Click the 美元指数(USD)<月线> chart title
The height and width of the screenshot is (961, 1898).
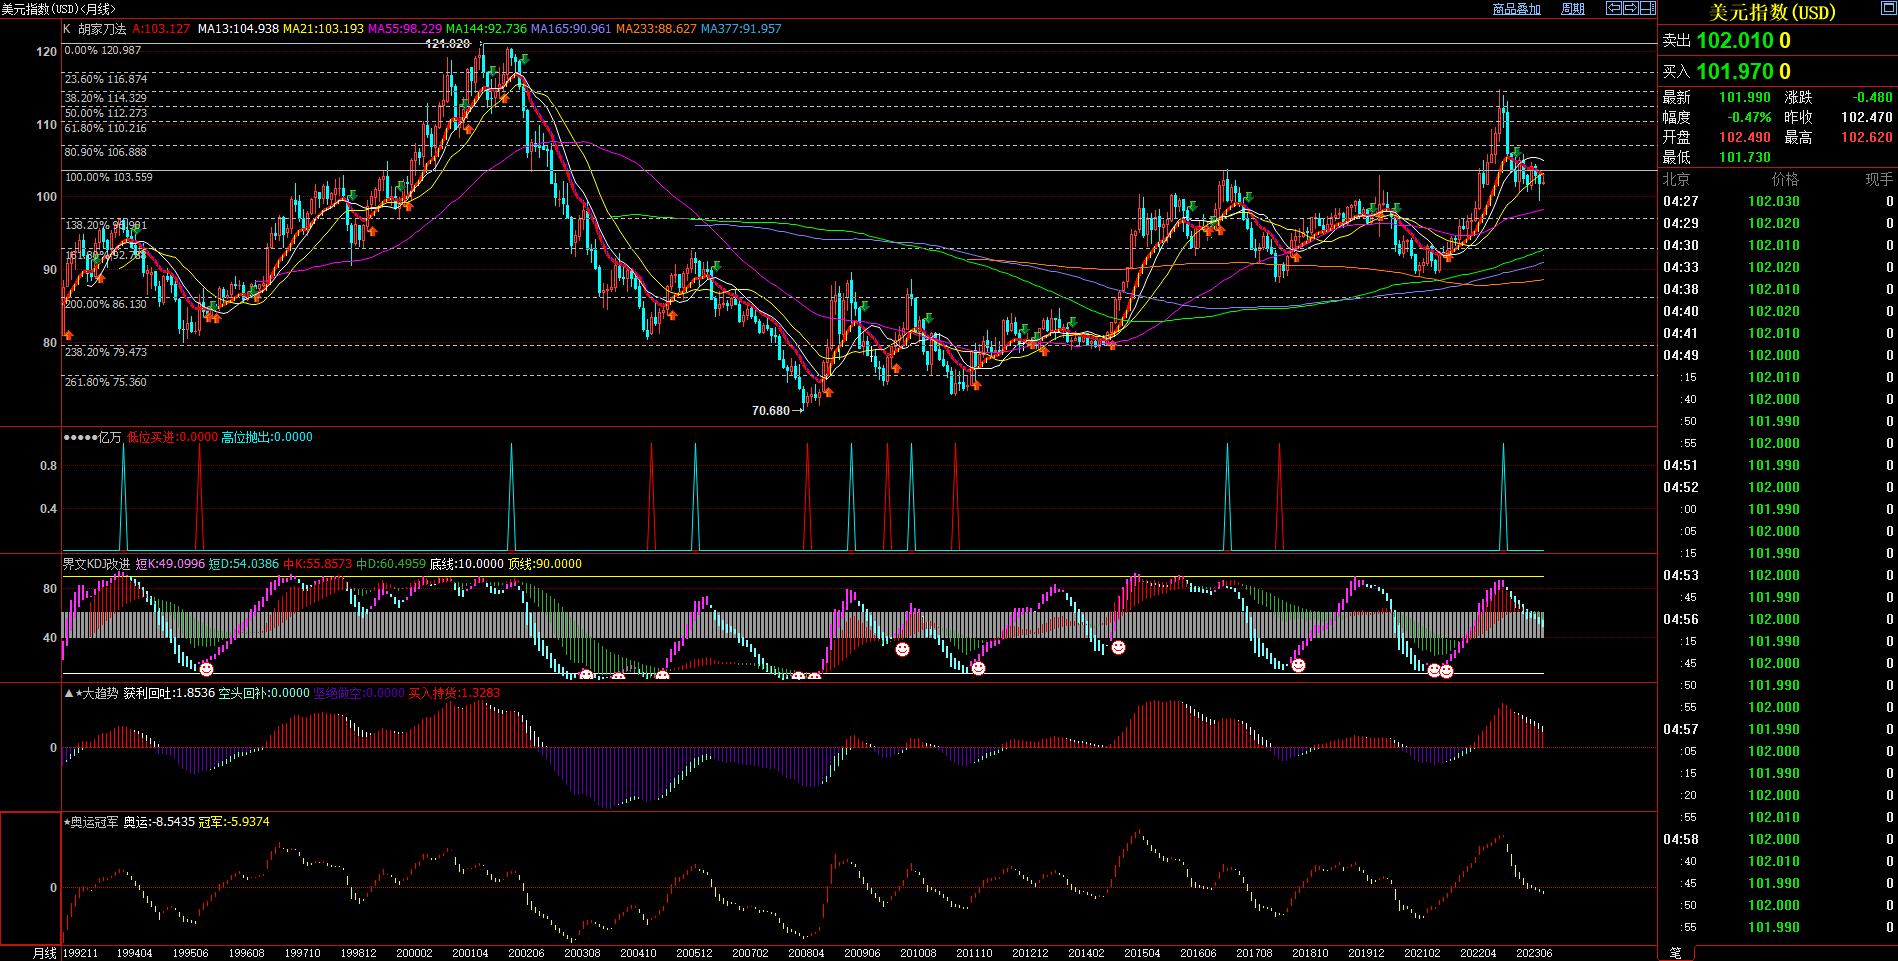pyautogui.click(x=58, y=9)
